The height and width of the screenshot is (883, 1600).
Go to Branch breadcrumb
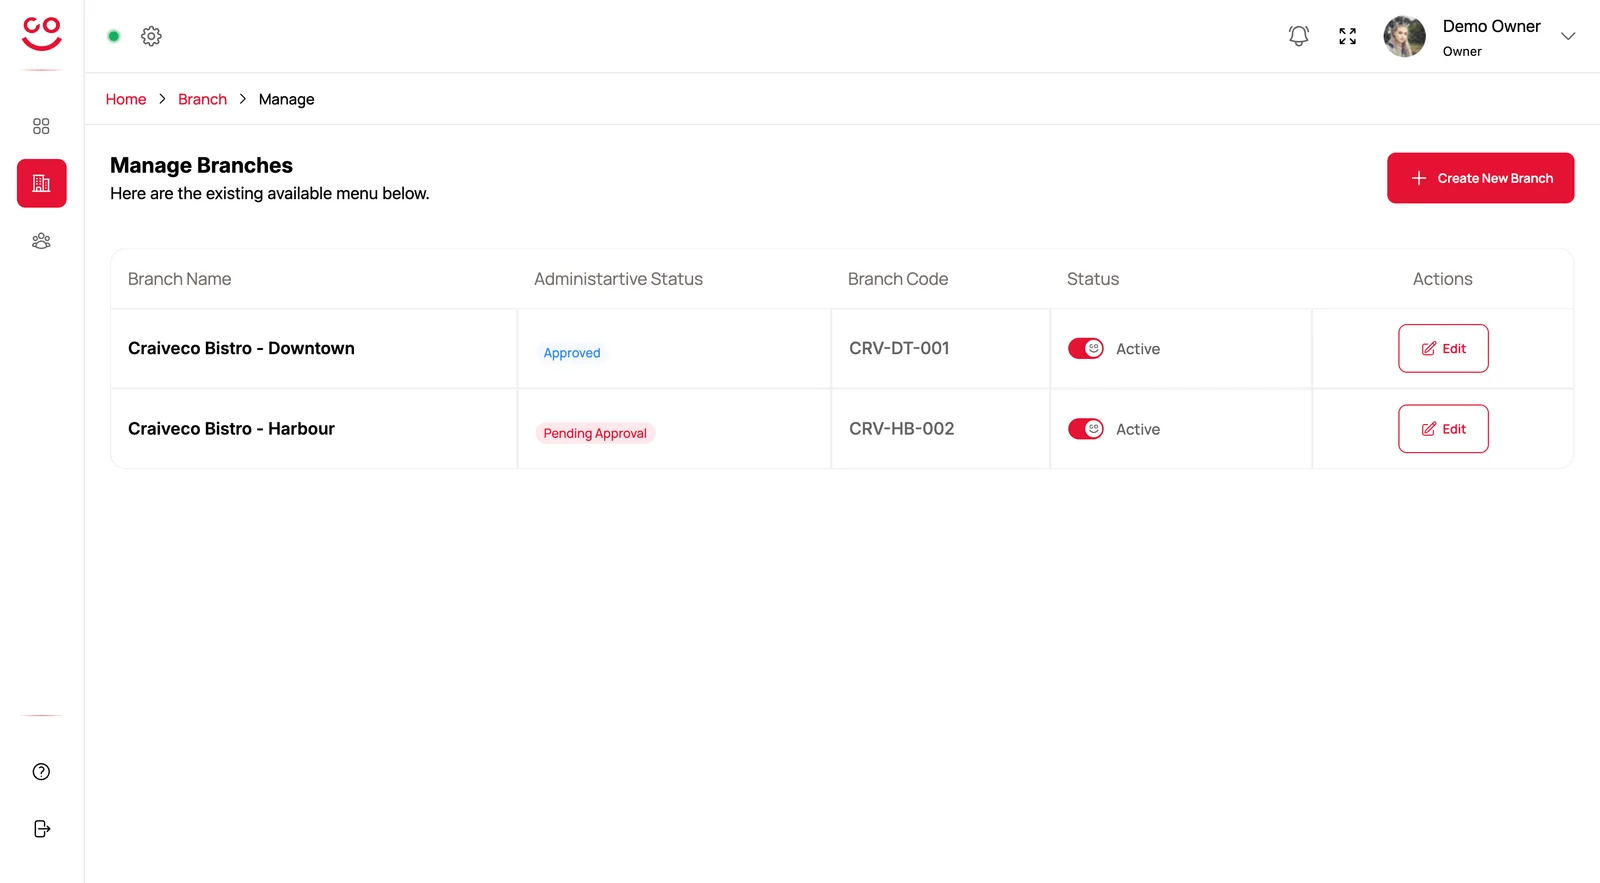202,99
